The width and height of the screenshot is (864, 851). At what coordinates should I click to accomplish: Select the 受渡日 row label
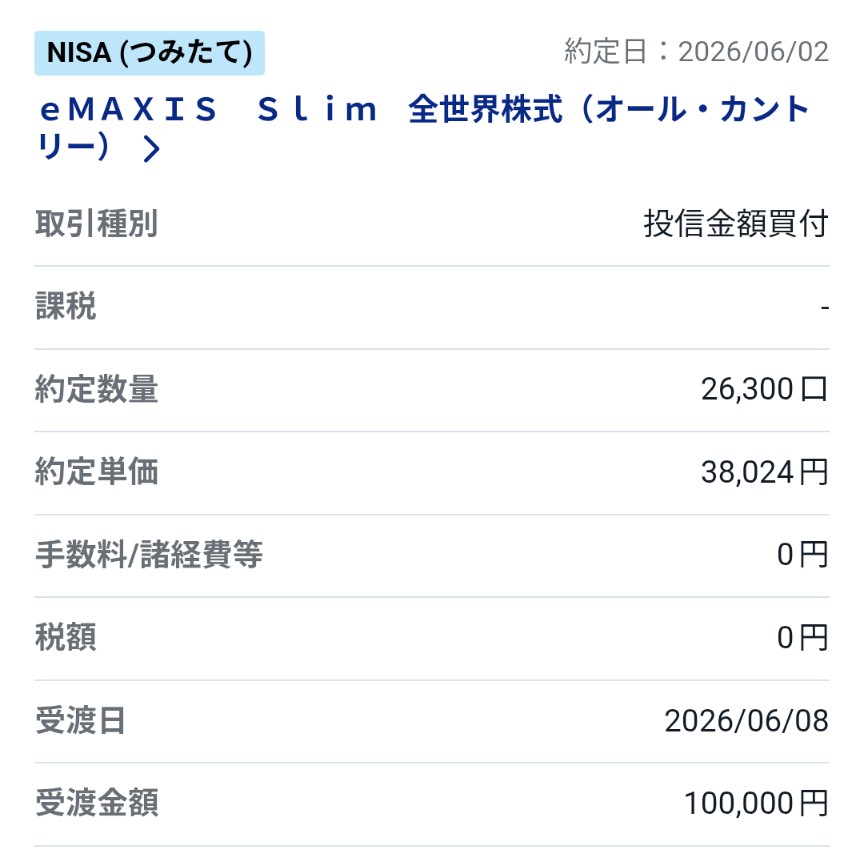80,720
